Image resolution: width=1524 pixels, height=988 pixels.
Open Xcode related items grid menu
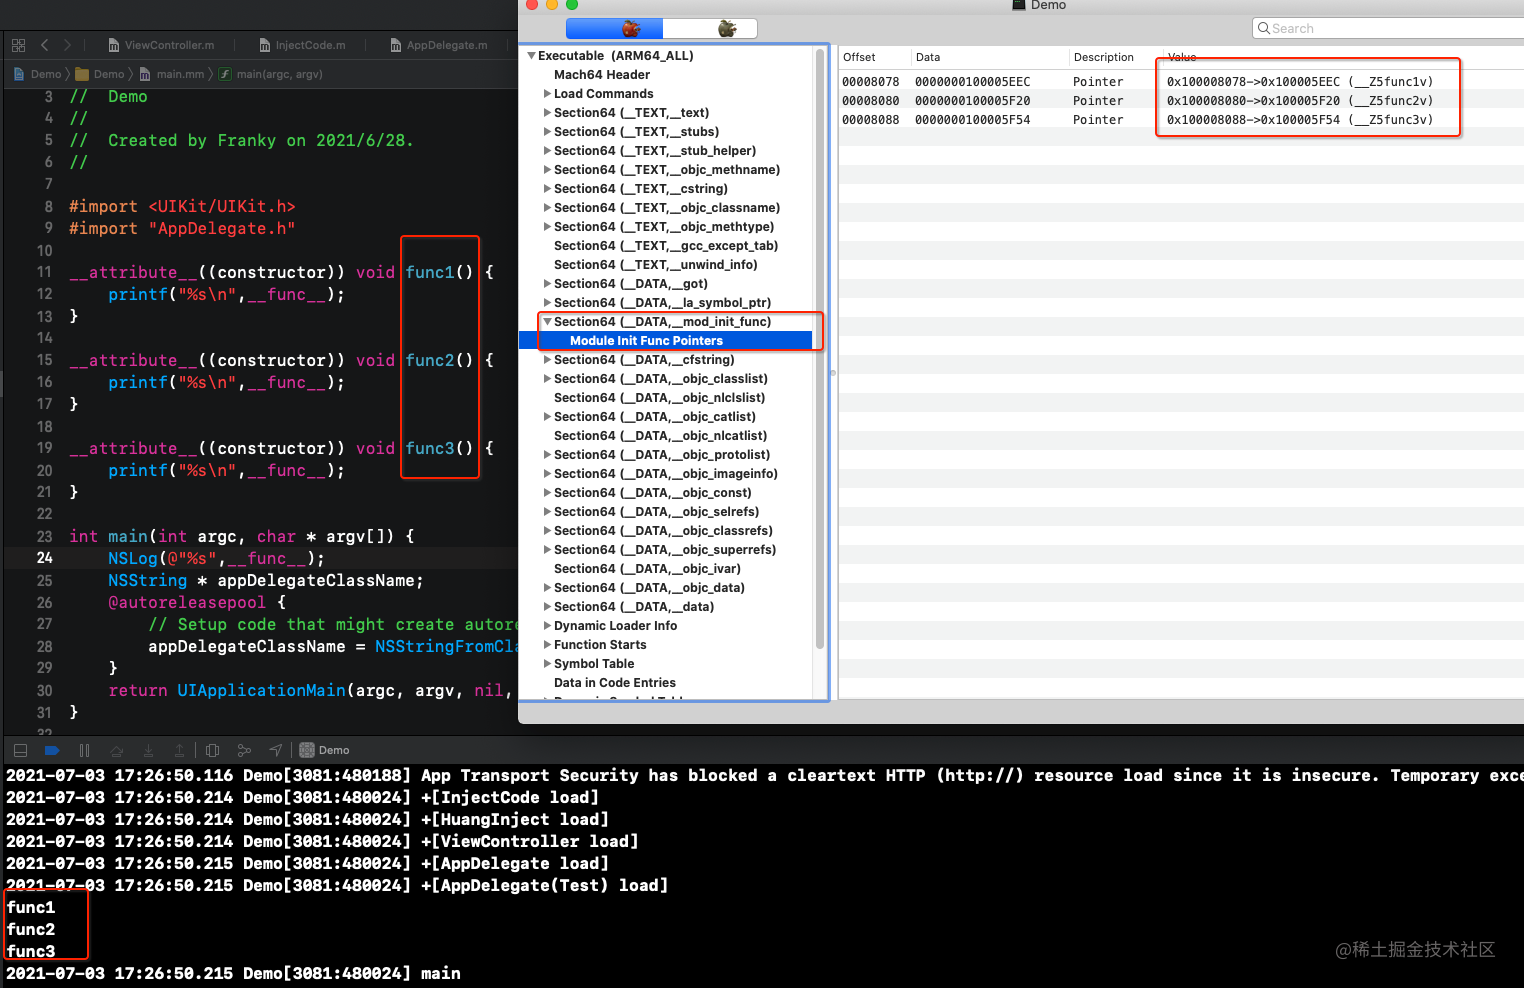(x=18, y=45)
